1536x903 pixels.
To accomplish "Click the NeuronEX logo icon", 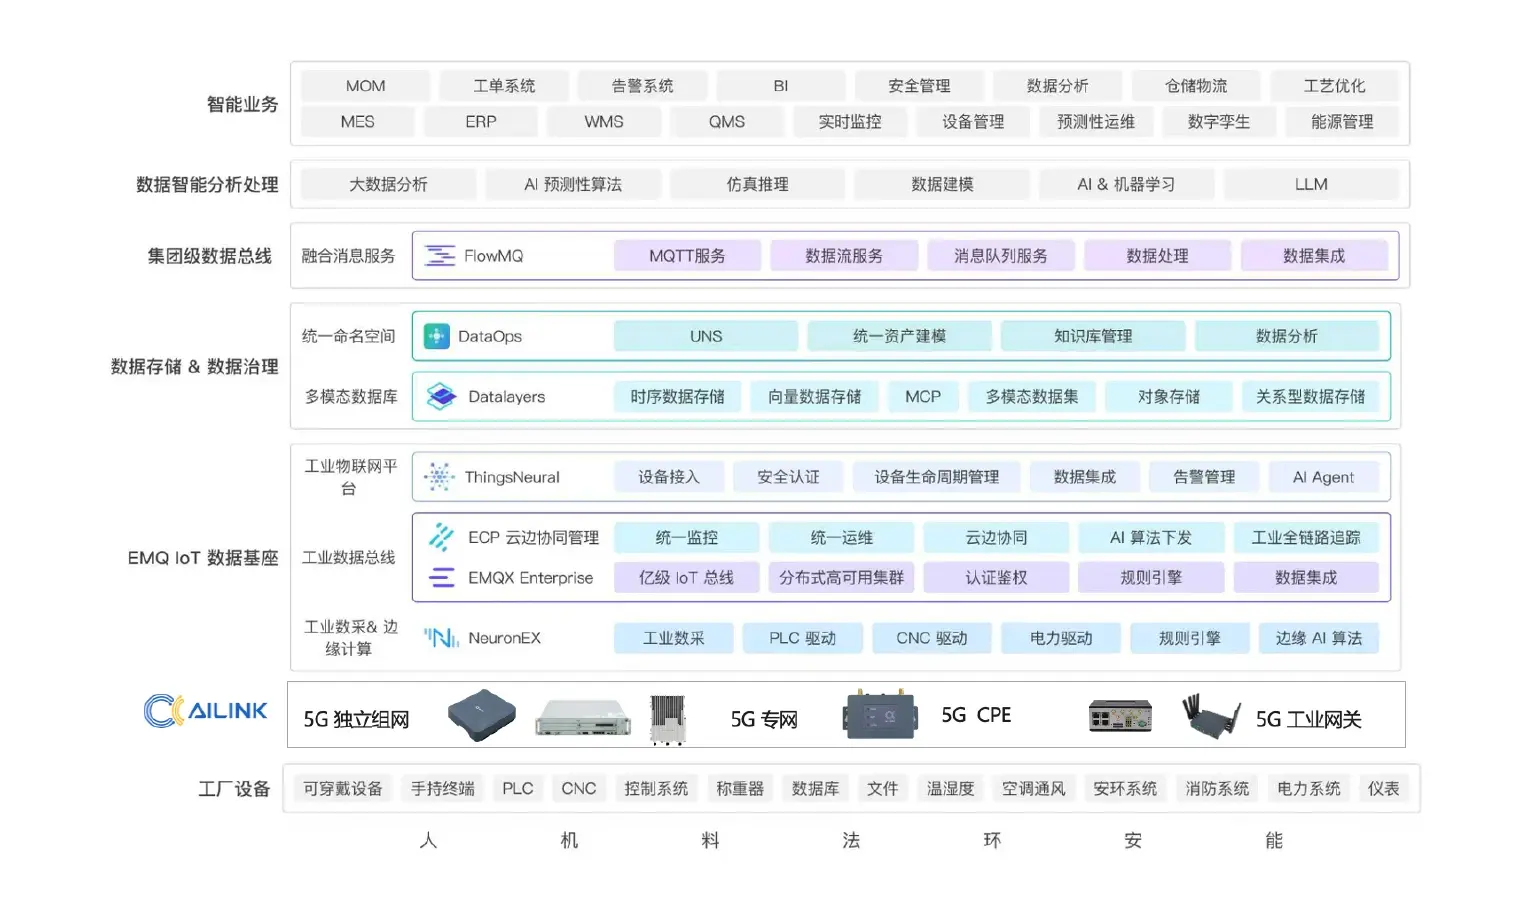I will [441, 638].
